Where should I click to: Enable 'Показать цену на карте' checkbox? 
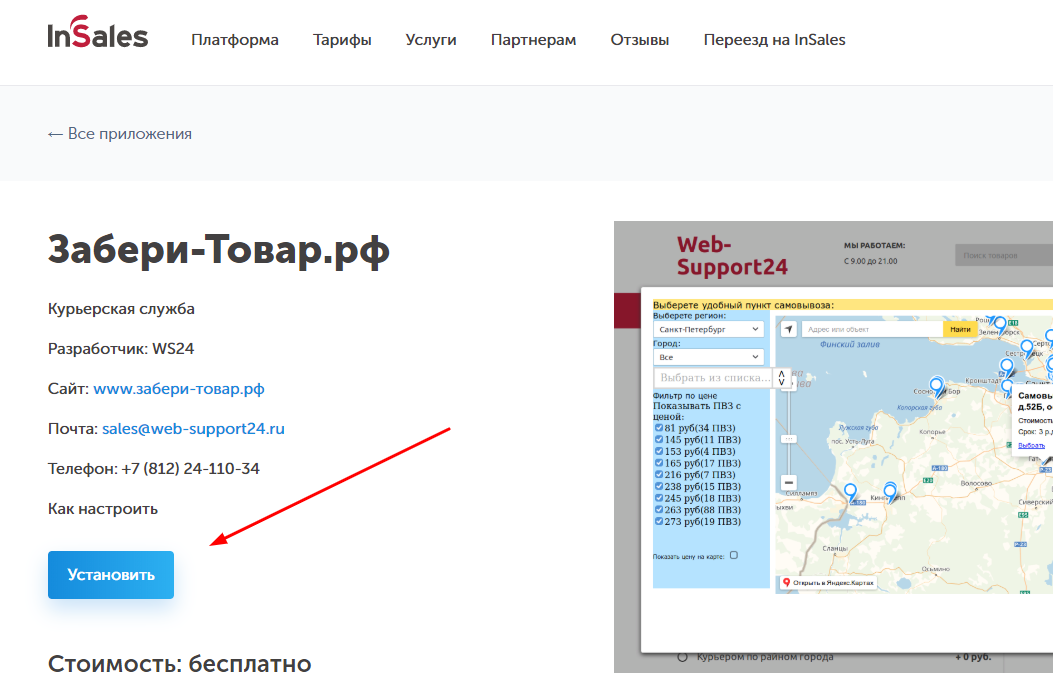734,555
